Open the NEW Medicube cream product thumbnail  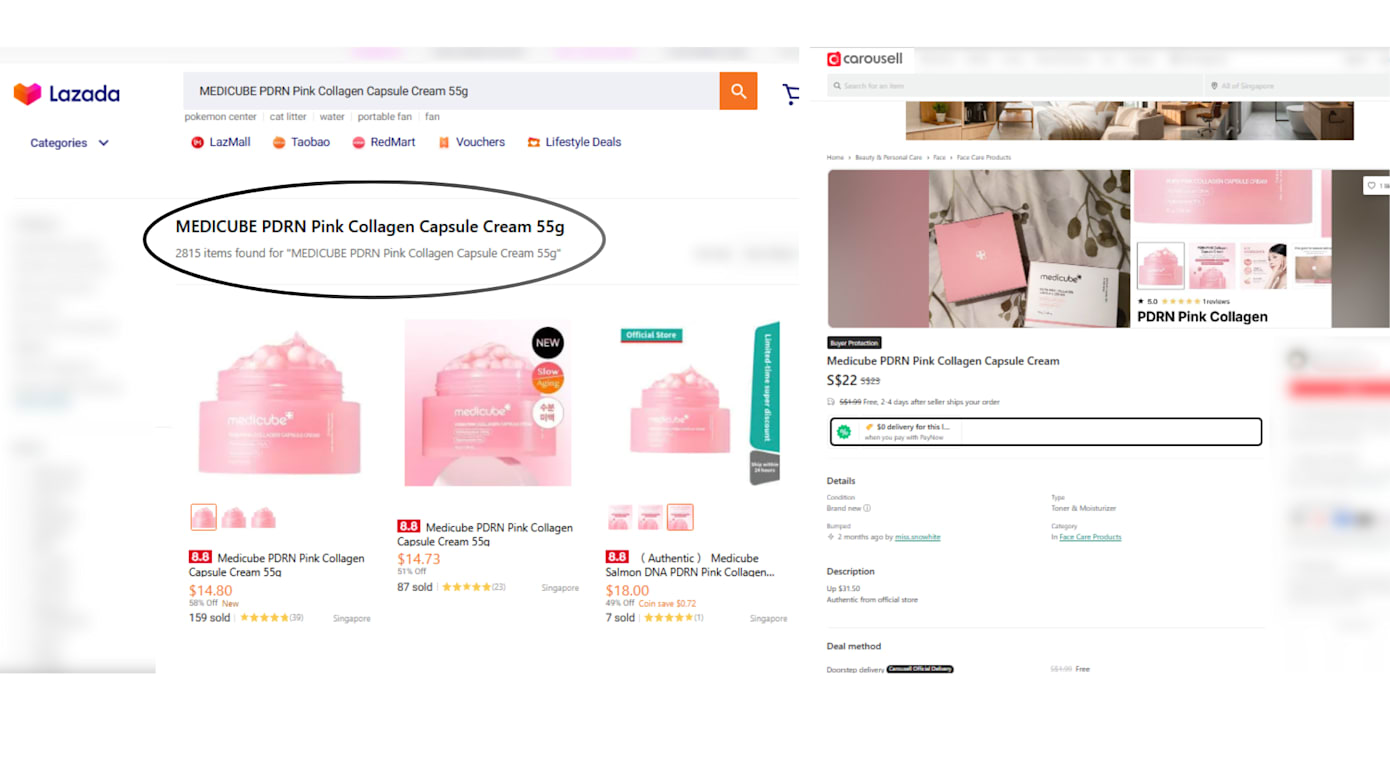click(487, 403)
